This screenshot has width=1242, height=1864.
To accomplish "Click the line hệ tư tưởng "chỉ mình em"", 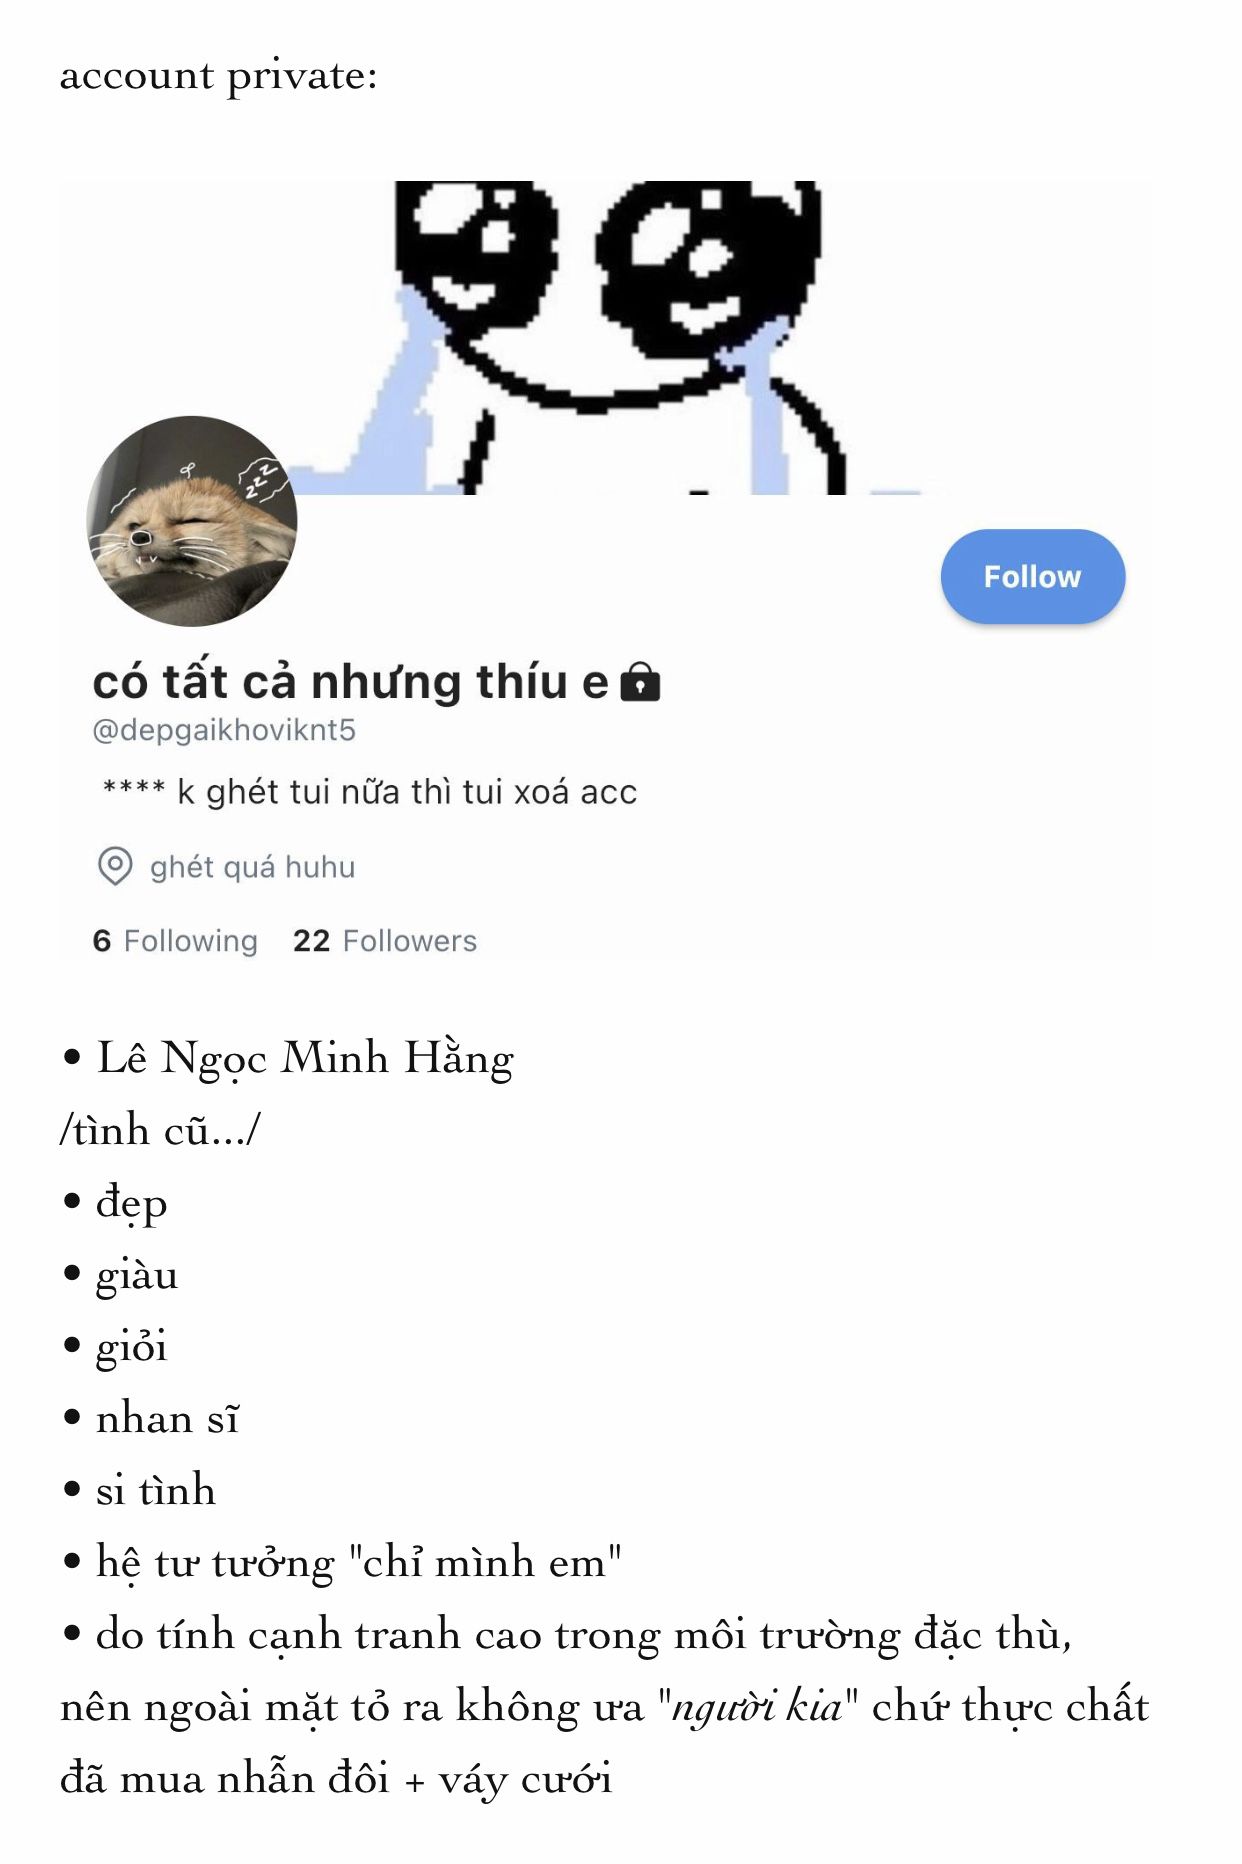I will click(358, 1563).
